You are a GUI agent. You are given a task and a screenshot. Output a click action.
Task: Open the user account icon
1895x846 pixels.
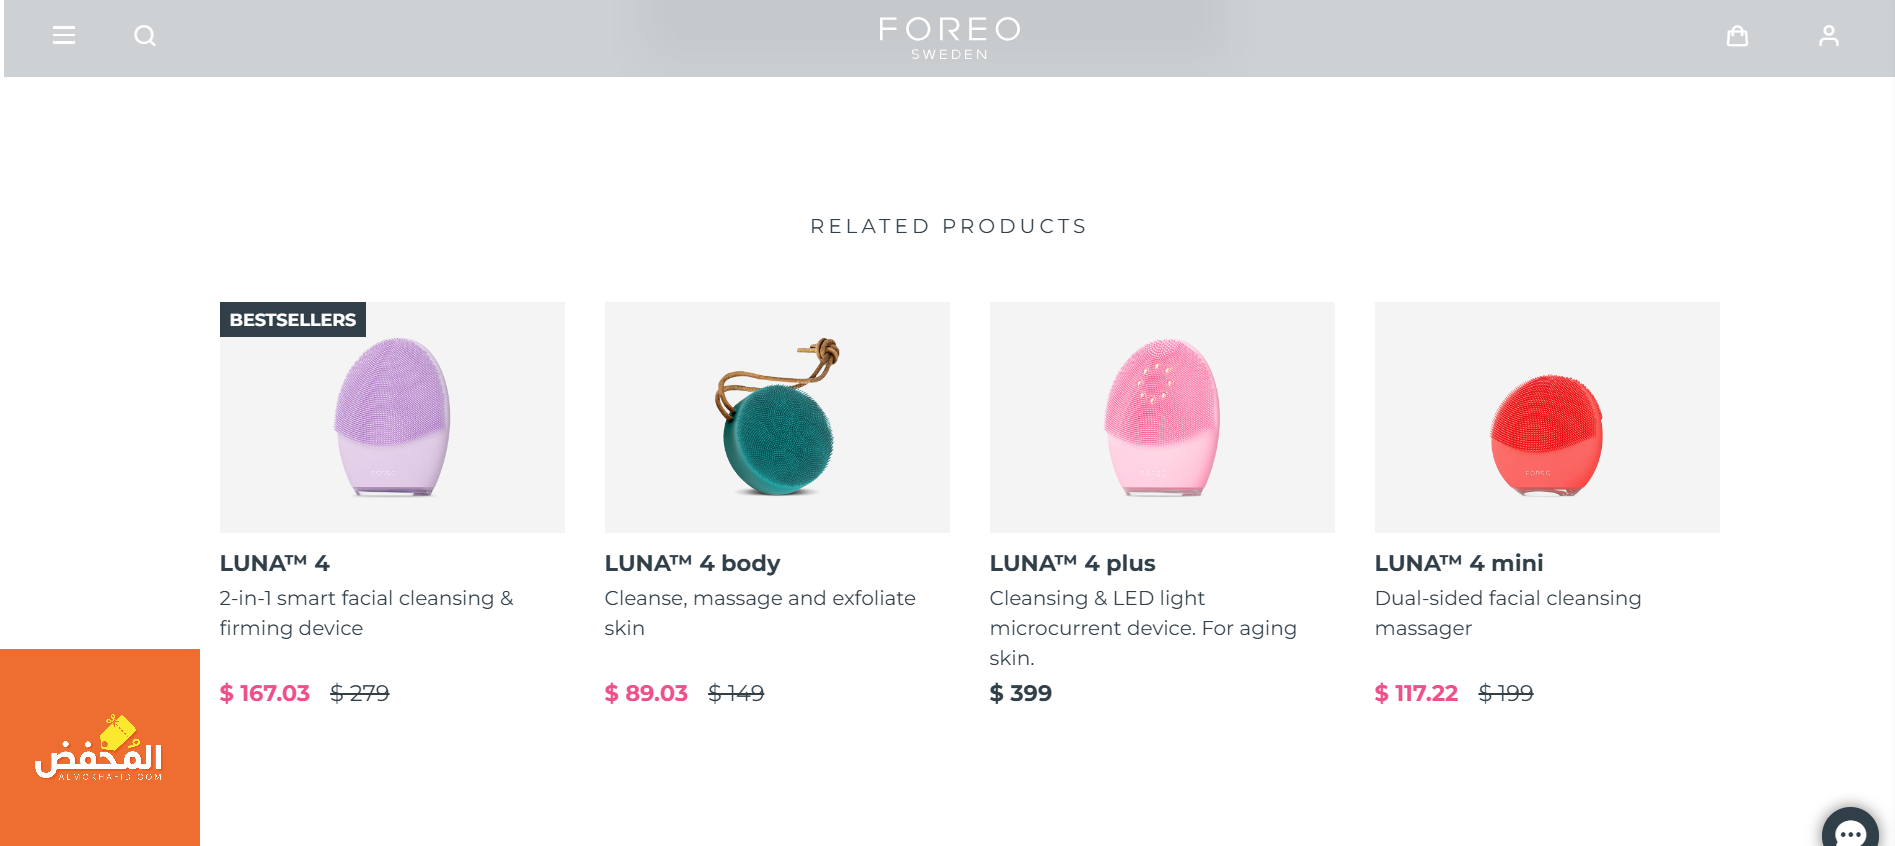pyautogui.click(x=1828, y=36)
